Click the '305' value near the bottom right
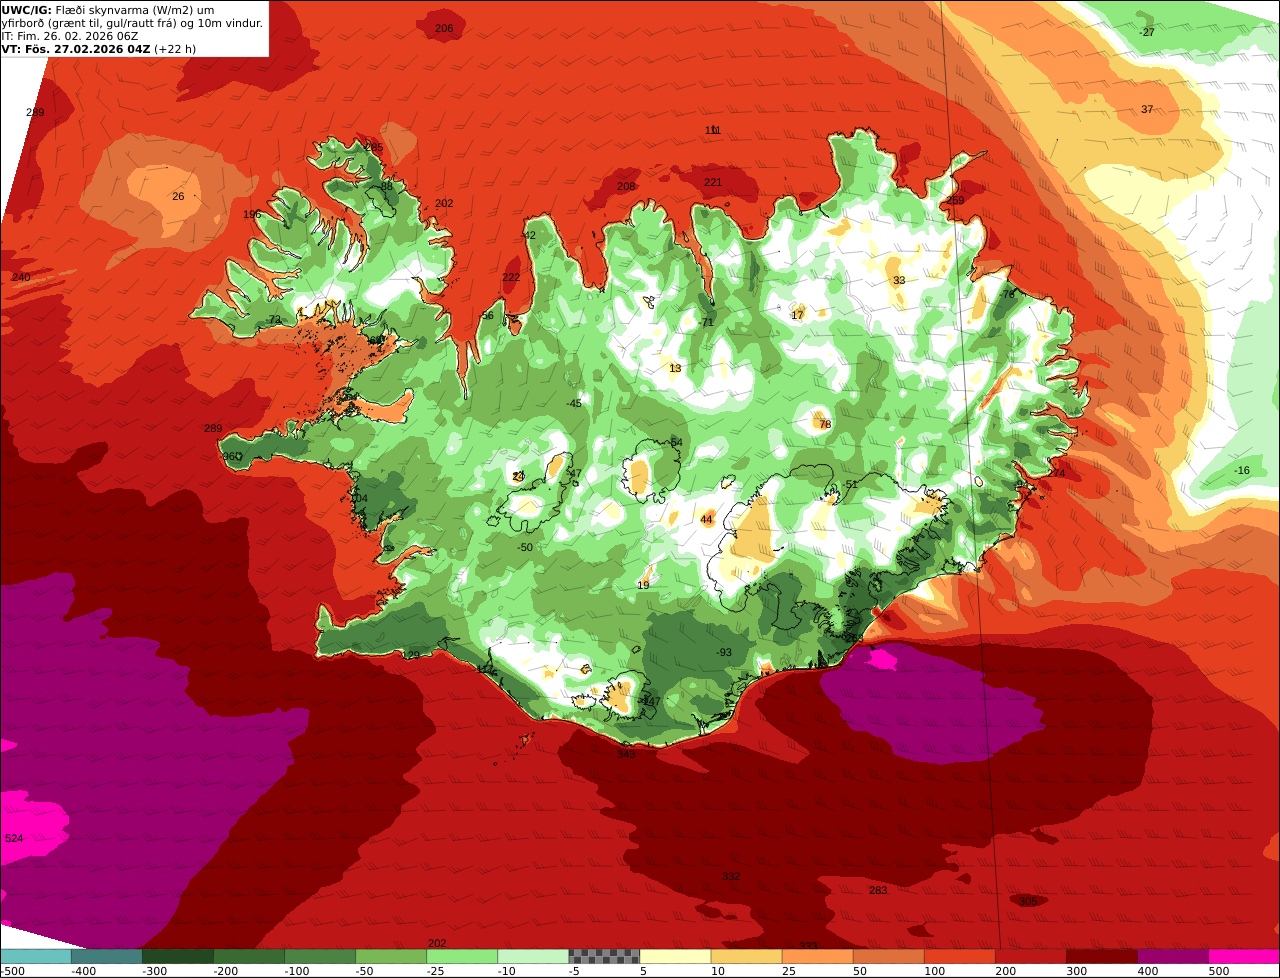 coord(1028,901)
